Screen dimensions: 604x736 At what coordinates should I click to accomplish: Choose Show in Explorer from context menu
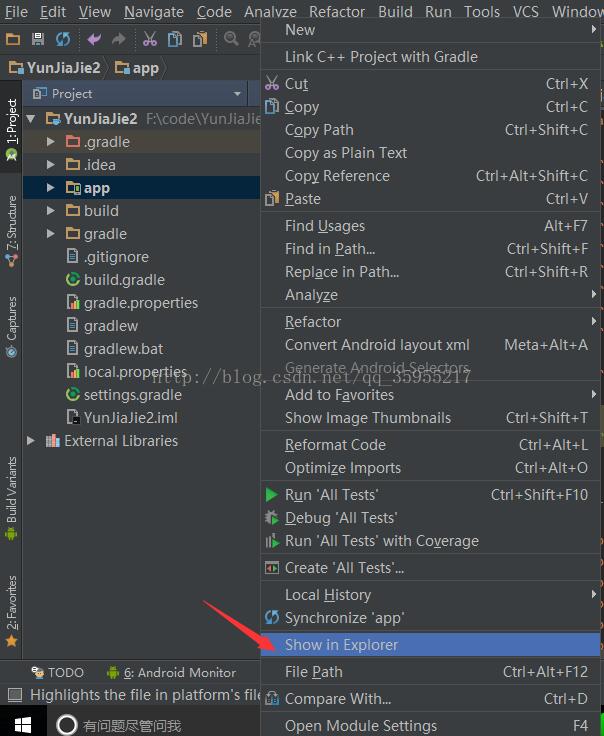(430, 645)
